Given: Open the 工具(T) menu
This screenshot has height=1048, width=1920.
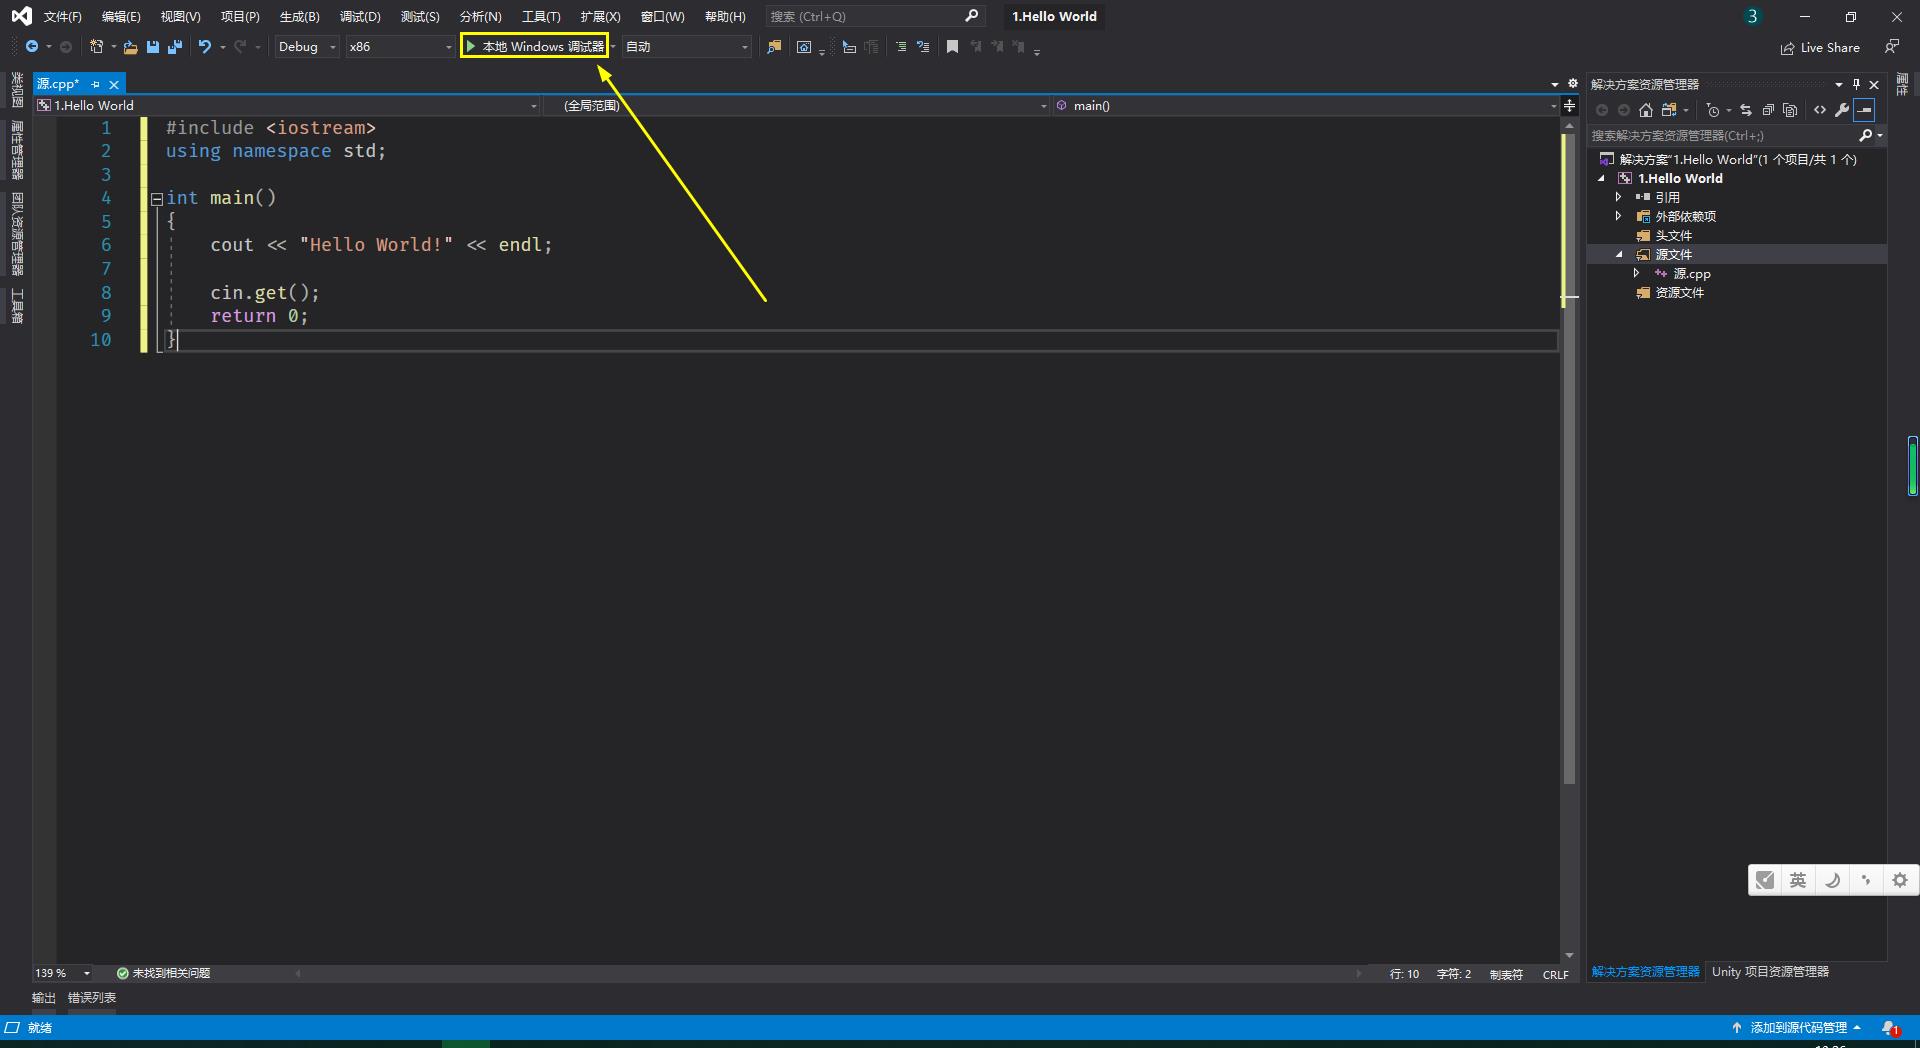Looking at the screenshot, I should point(541,16).
